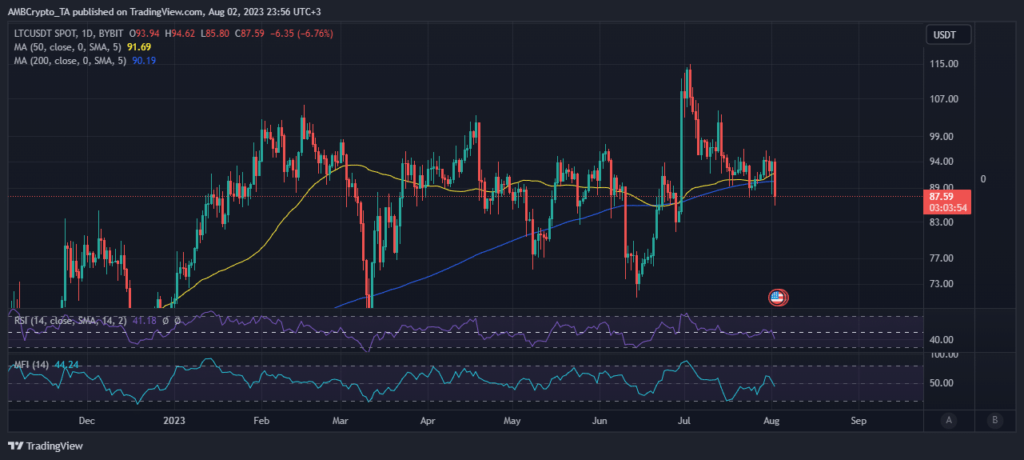This screenshot has width=1024, height=460.
Task: Click the 115.00 price axis label
Action: (x=944, y=64)
